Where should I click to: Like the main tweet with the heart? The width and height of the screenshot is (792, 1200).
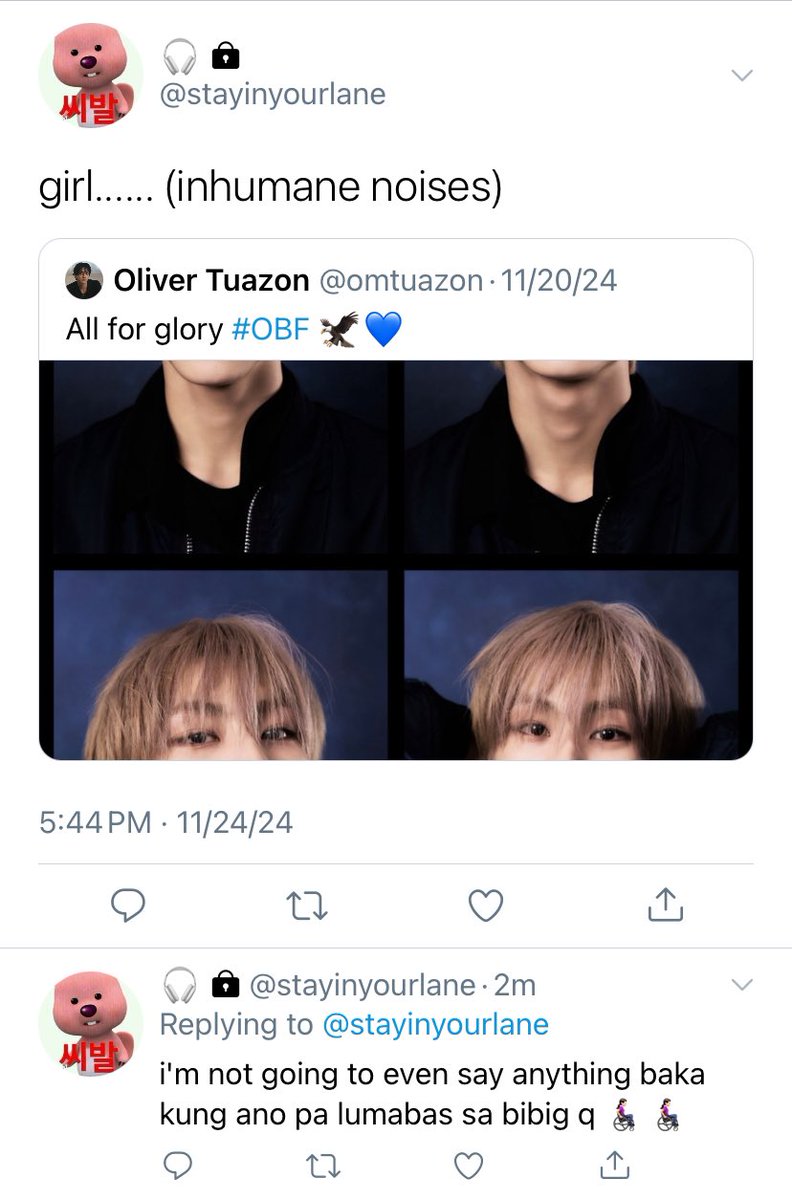click(485, 905)
